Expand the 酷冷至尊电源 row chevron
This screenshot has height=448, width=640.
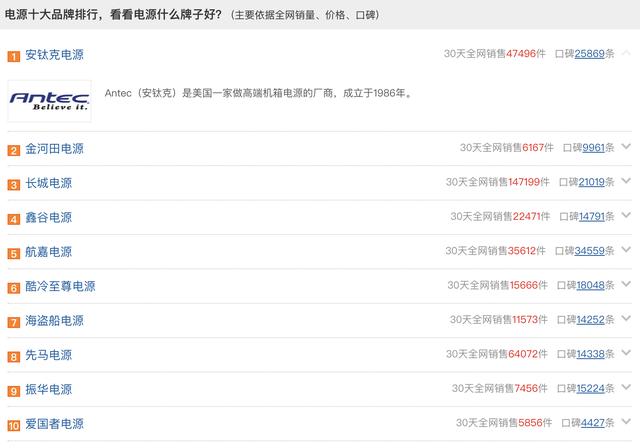pos(626,284)
